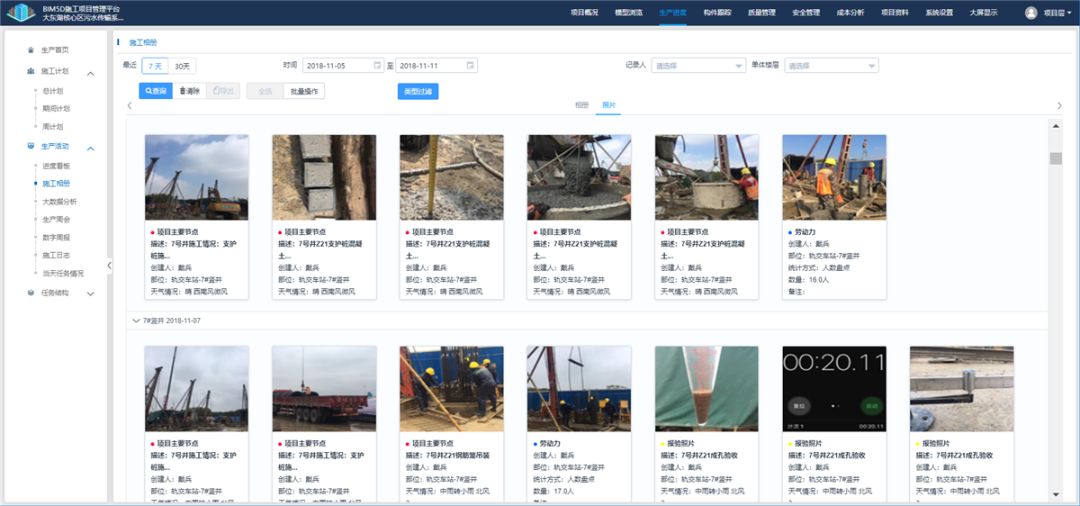Select the 30天 recent range option
This screenshot has width=1080, height=506.
pos(183,66)
